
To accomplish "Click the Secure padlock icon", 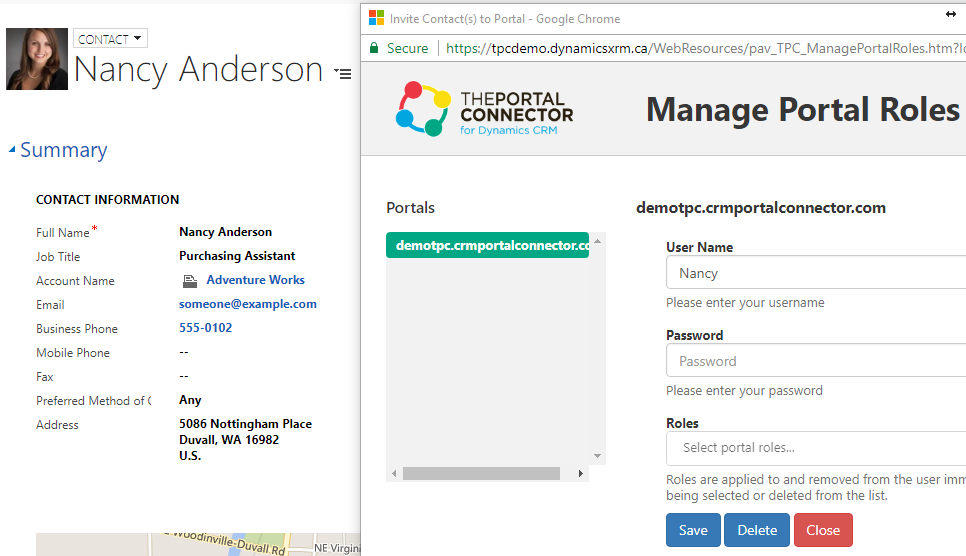I will click(x=373, y=47).
